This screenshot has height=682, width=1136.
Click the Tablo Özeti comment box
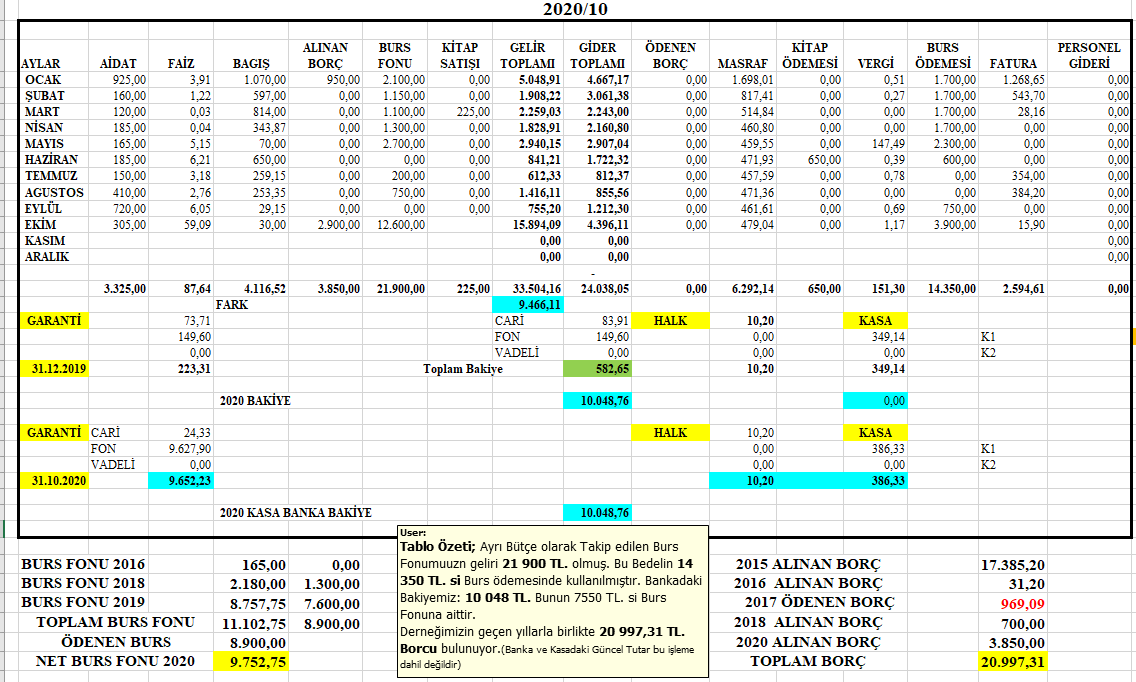tap(553, 602)
